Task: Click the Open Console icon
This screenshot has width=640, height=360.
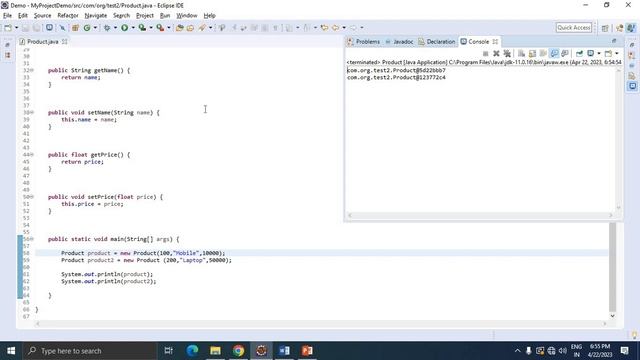Action: pos(608,53)
